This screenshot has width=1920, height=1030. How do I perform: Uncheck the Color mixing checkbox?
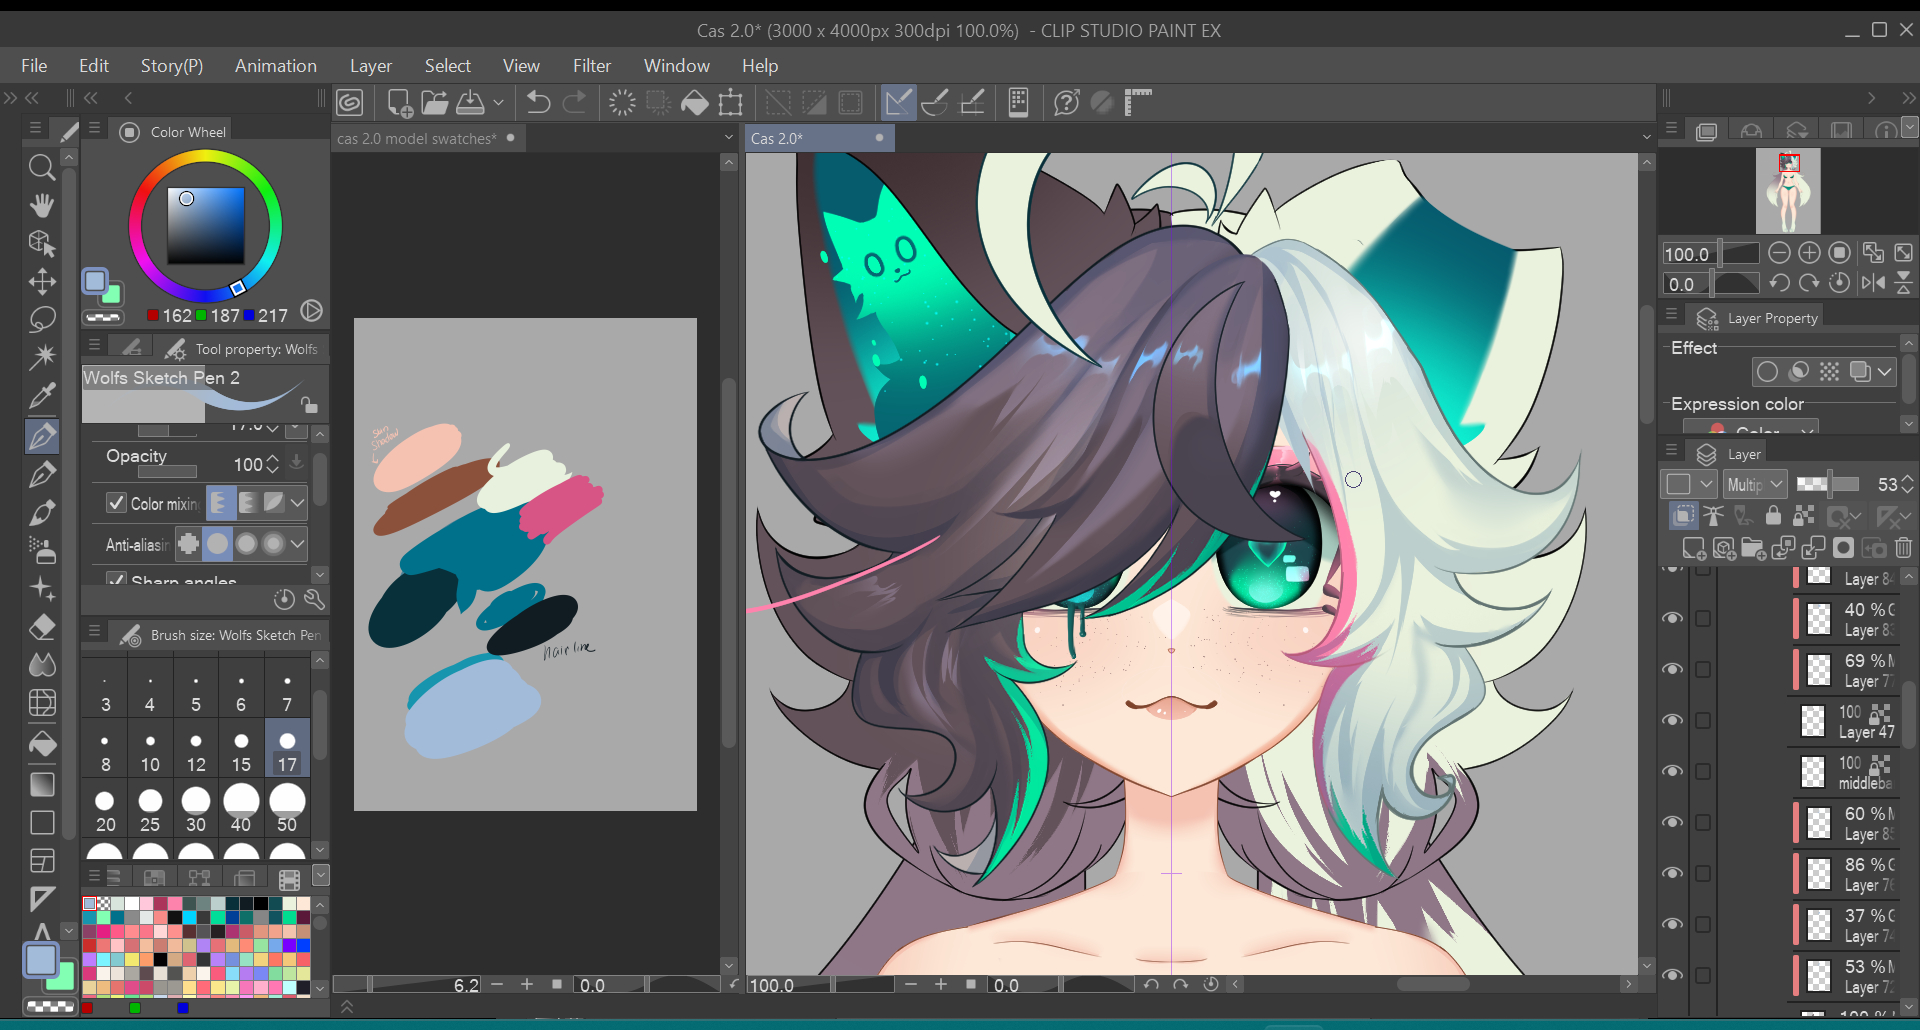coord(117,503)
